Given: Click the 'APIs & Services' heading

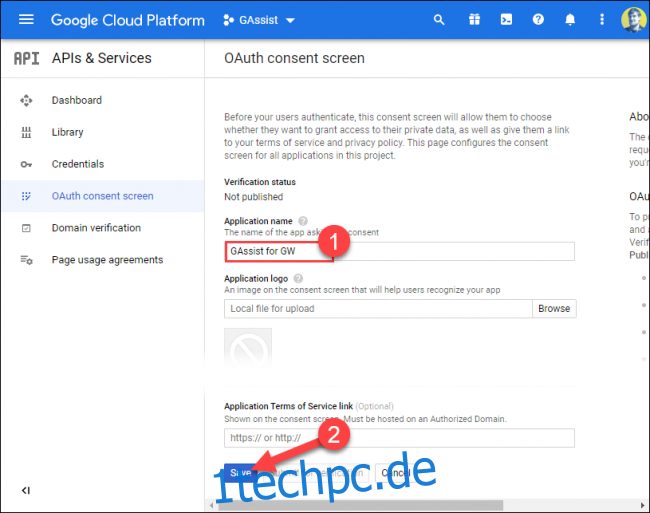Looking at the screenshot, I should click(x=102, y=58).
